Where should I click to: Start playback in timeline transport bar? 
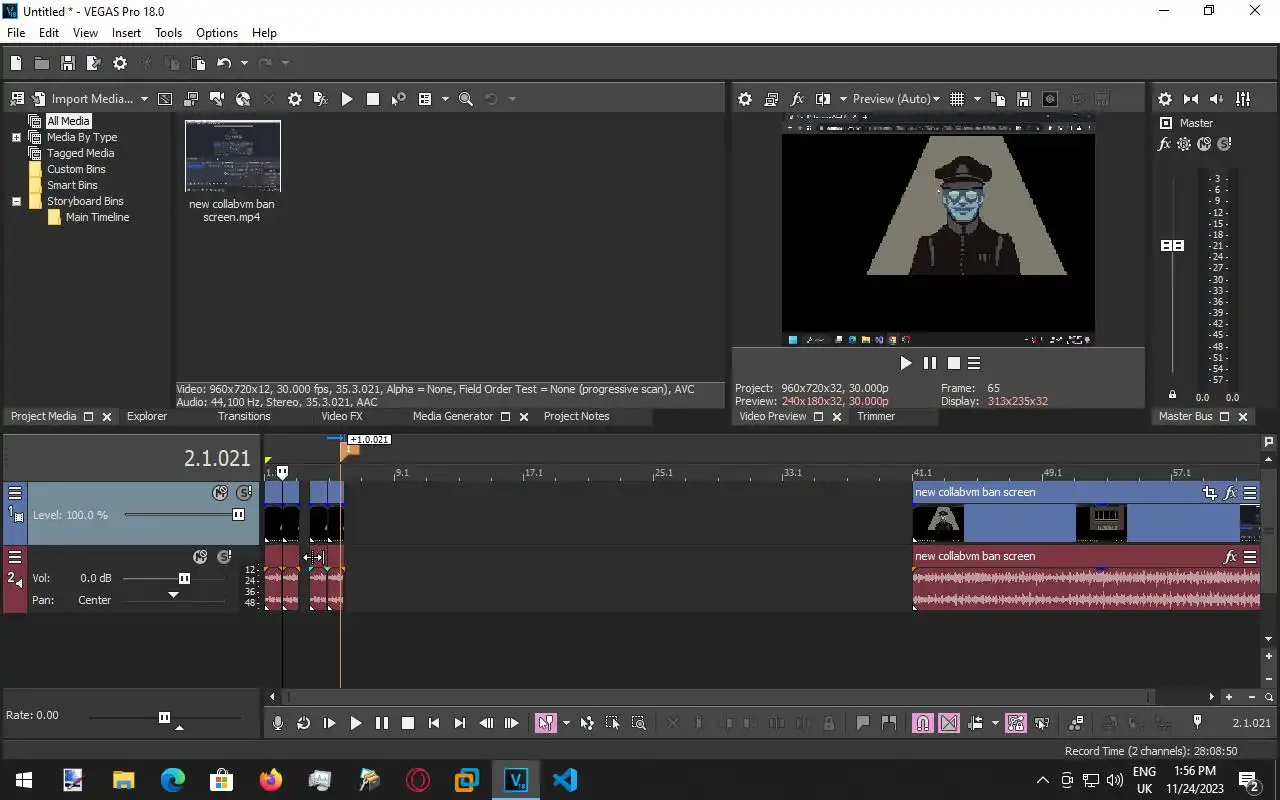355,723
